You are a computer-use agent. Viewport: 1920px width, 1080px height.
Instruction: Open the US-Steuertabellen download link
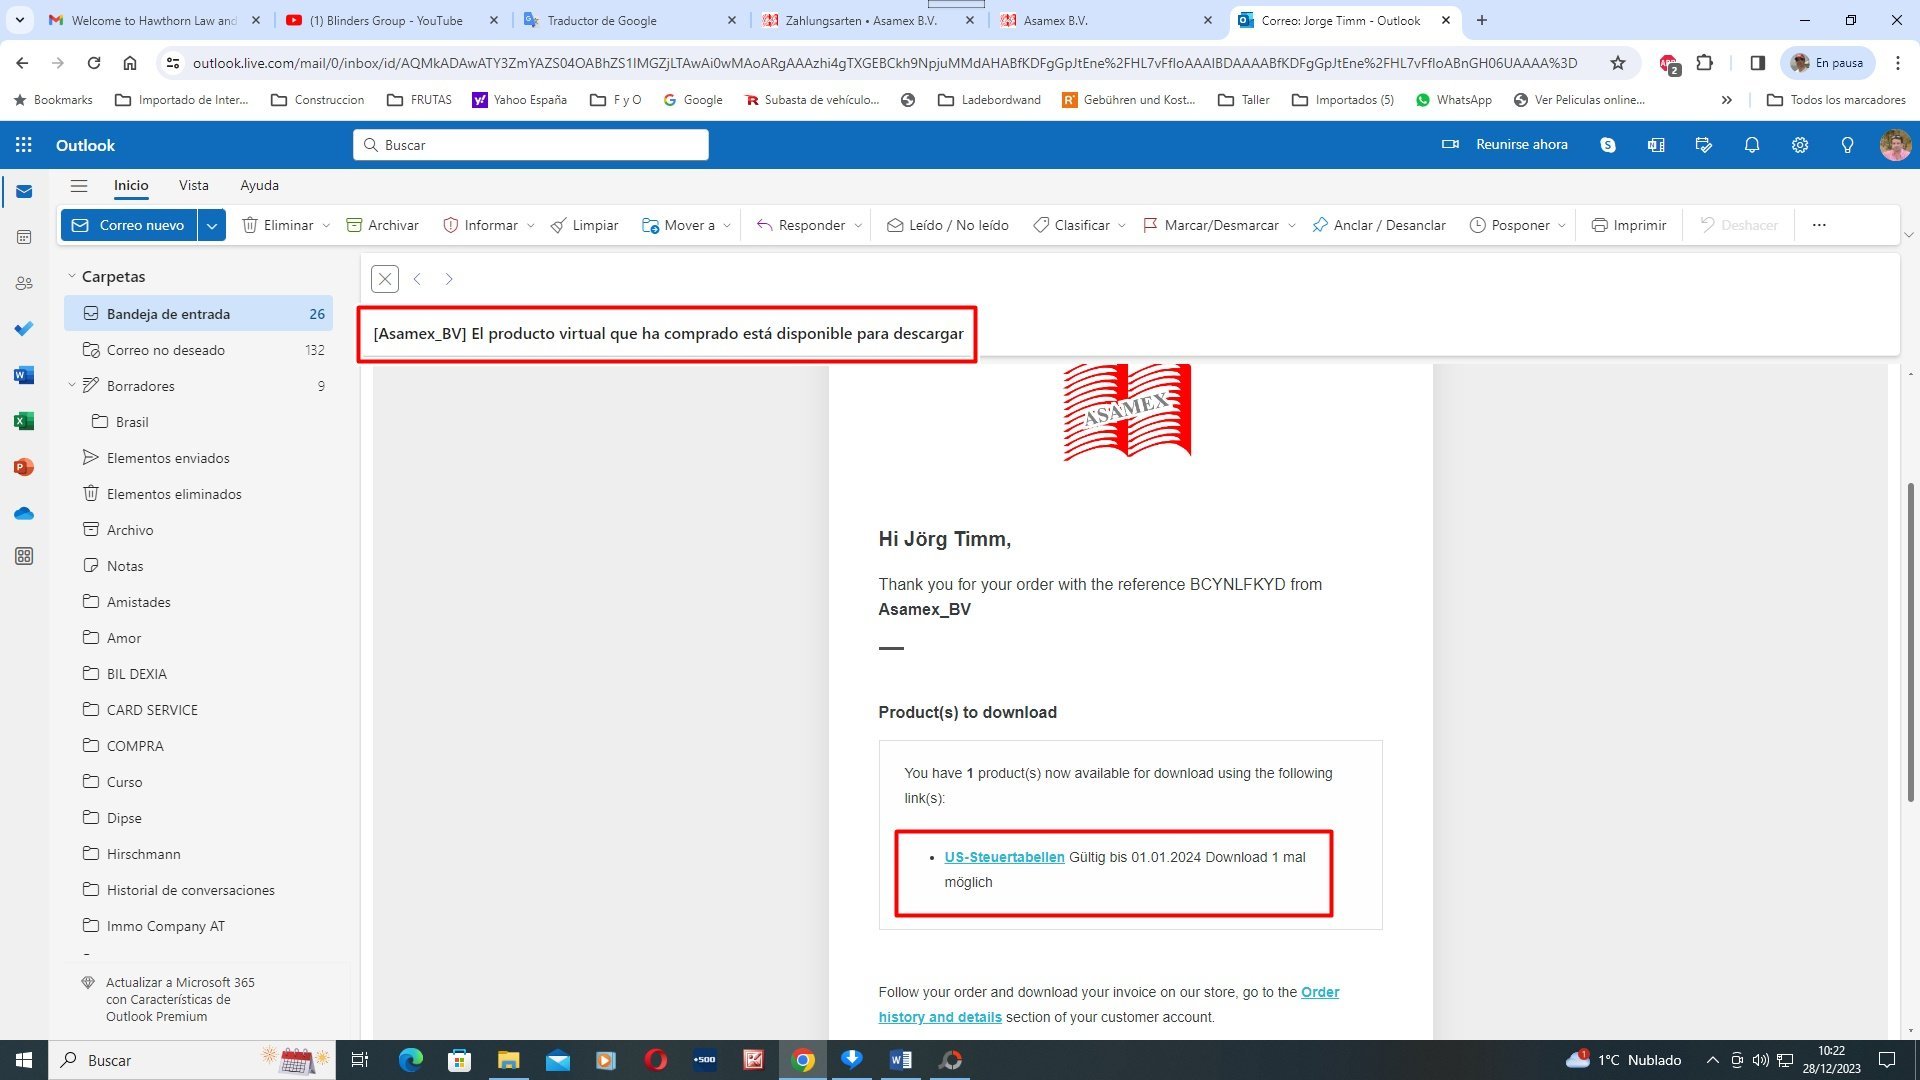pyautogui.click(x=1004, y=857)
